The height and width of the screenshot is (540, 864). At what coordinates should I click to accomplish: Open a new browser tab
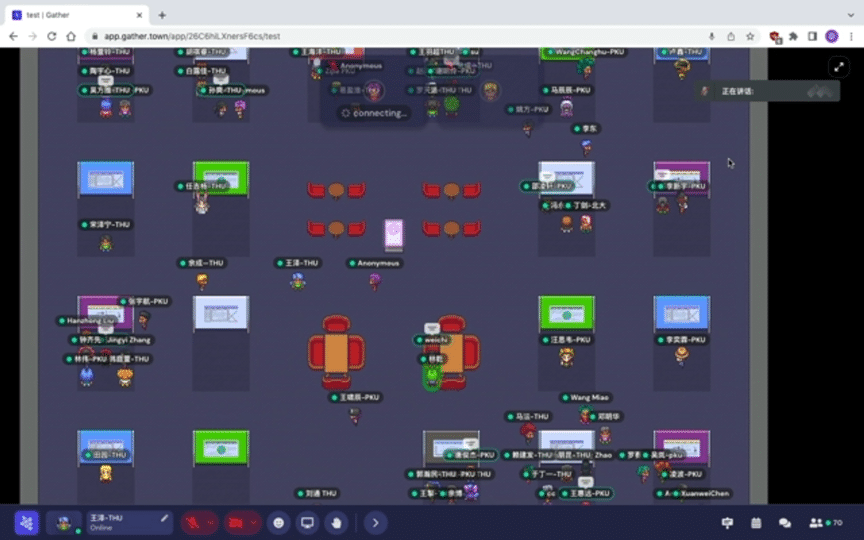click(x=162, y=15)
